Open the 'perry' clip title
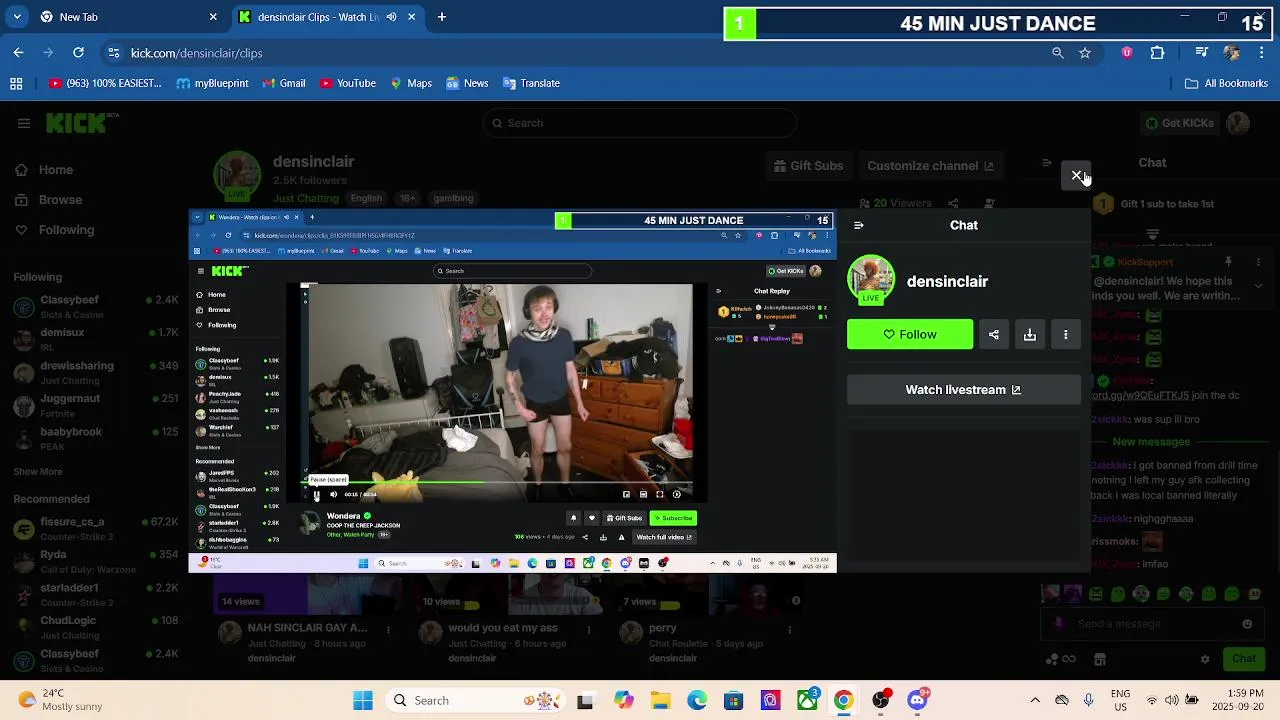The image size is (1280, 720). tap(663, 628)
